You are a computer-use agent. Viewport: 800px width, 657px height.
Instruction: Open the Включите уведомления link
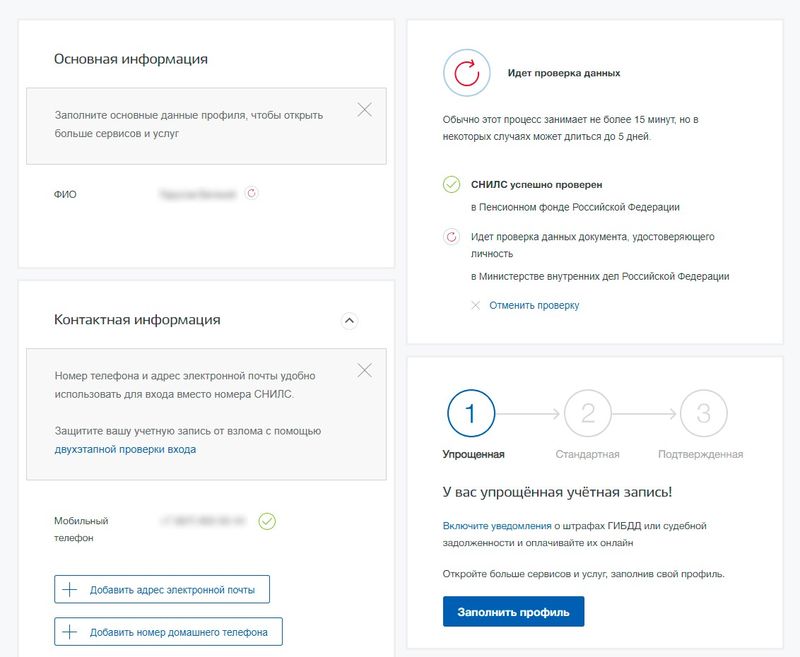coord(497,525)
